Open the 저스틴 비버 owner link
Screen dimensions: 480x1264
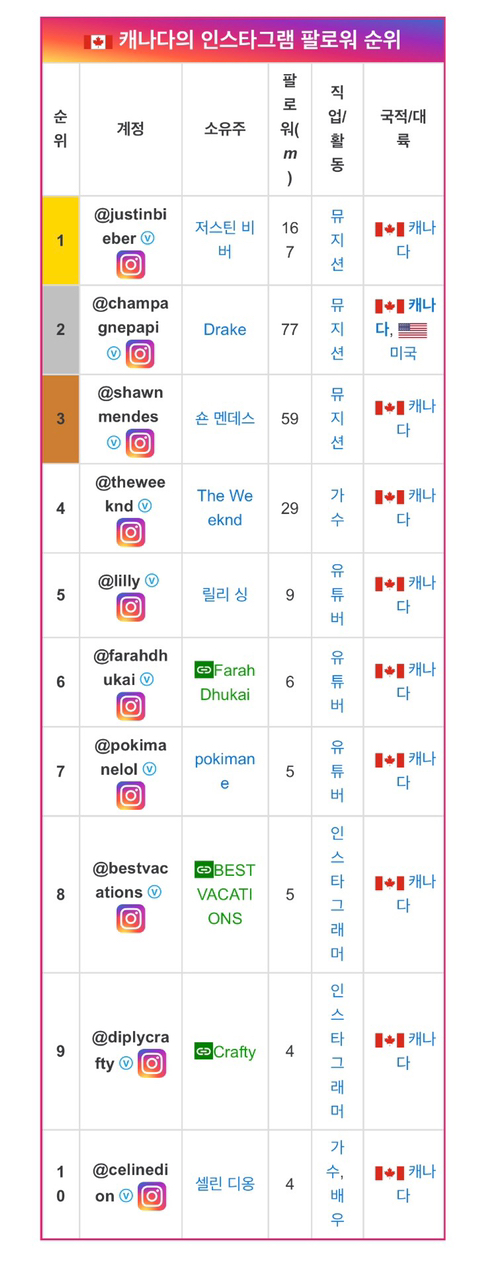pyautogui.click(x=225, y=239)
